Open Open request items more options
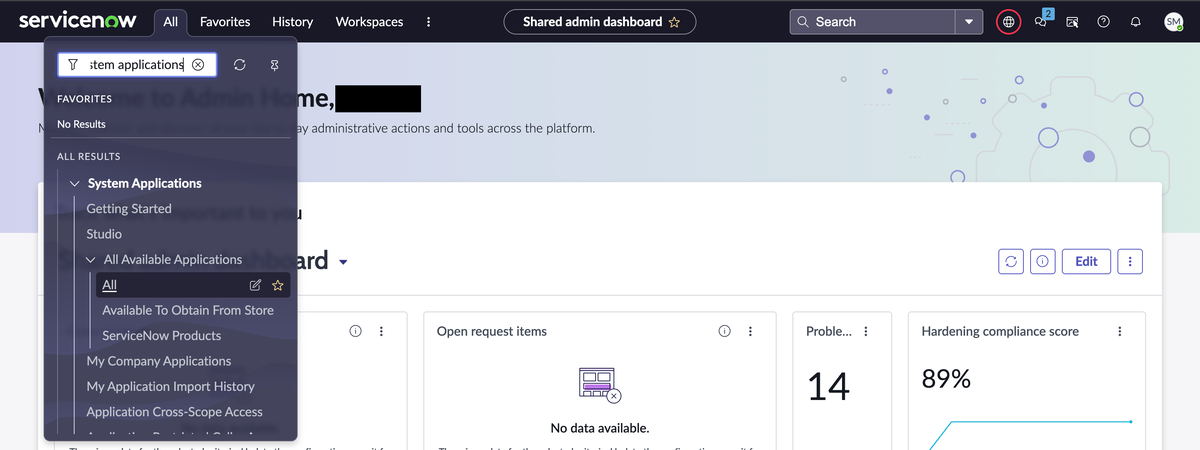This screenshot has width=1200, height=450. coord(750,332)
